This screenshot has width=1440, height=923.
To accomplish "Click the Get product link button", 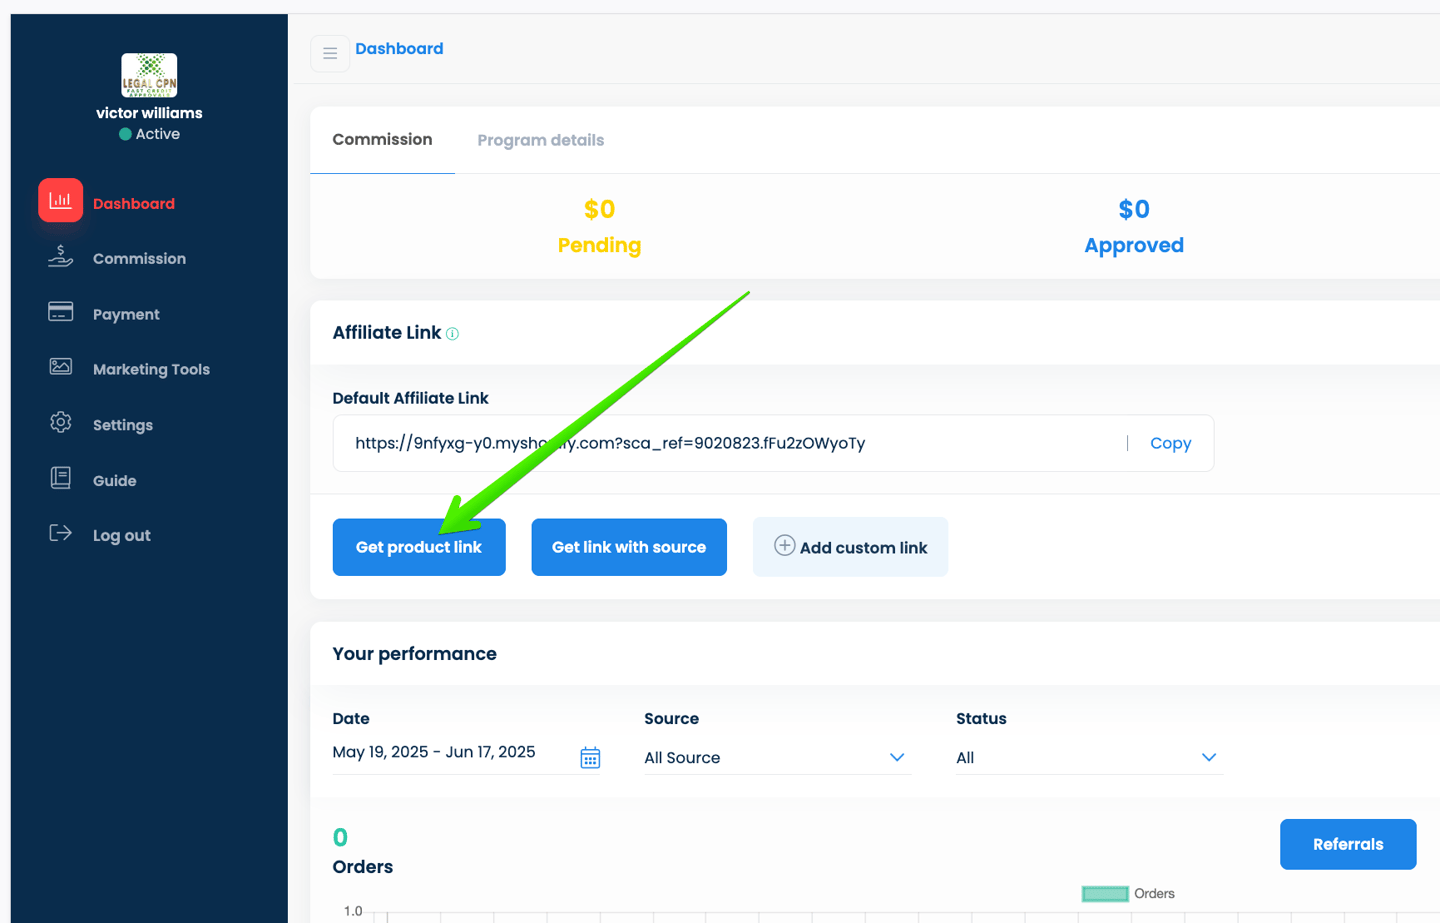I will point(419,547).
